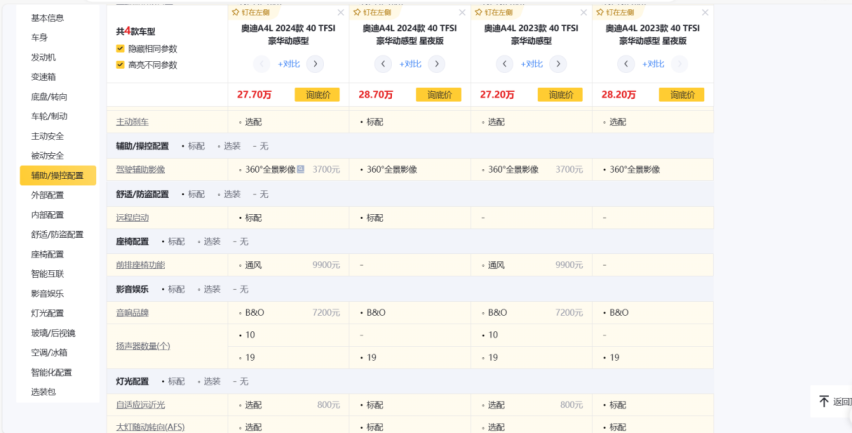
Task: Click +对比 under 2023款 豪华动感型
Action: [x=531, y=64]
